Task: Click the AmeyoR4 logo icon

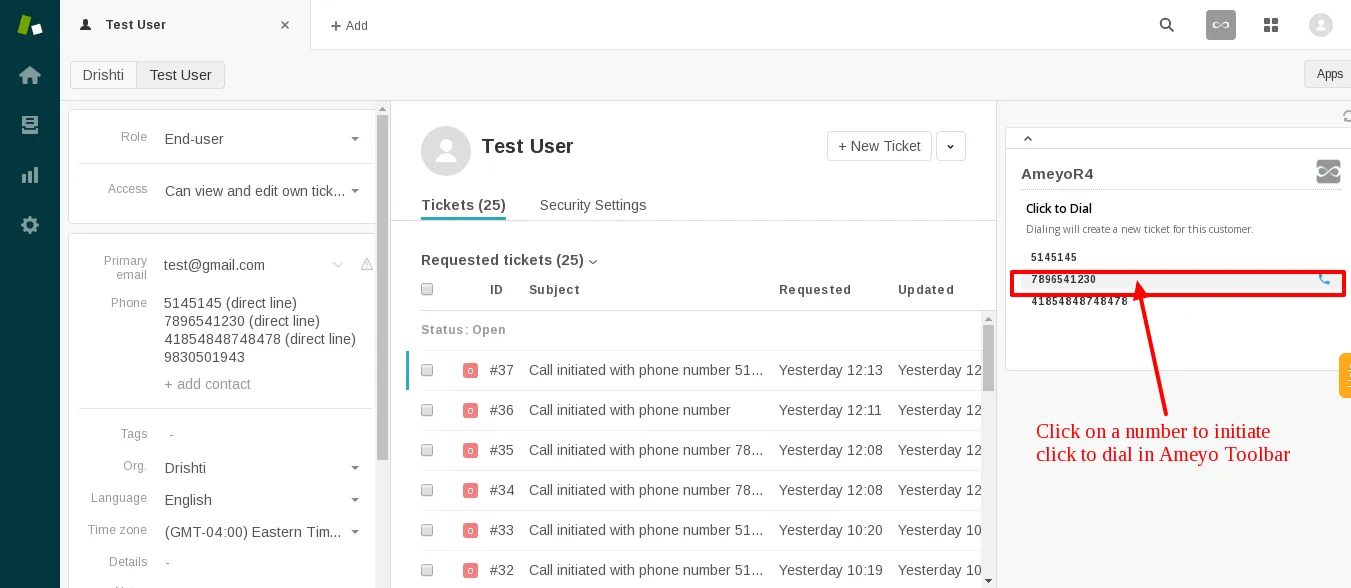Action: coord(1328,172)
